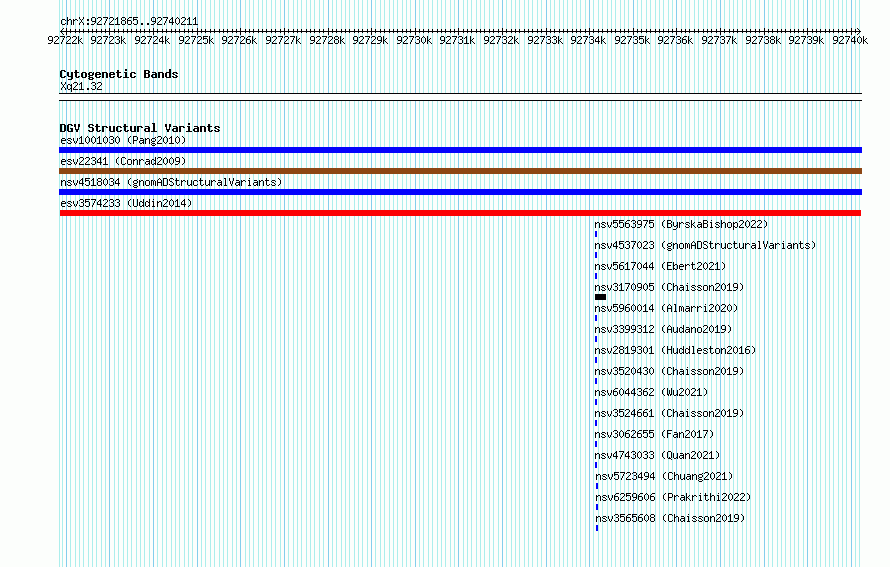Screen dimensions: 890x567
Task: Select the blue bar under nsv4518034
Action: [x=460, y=192]
